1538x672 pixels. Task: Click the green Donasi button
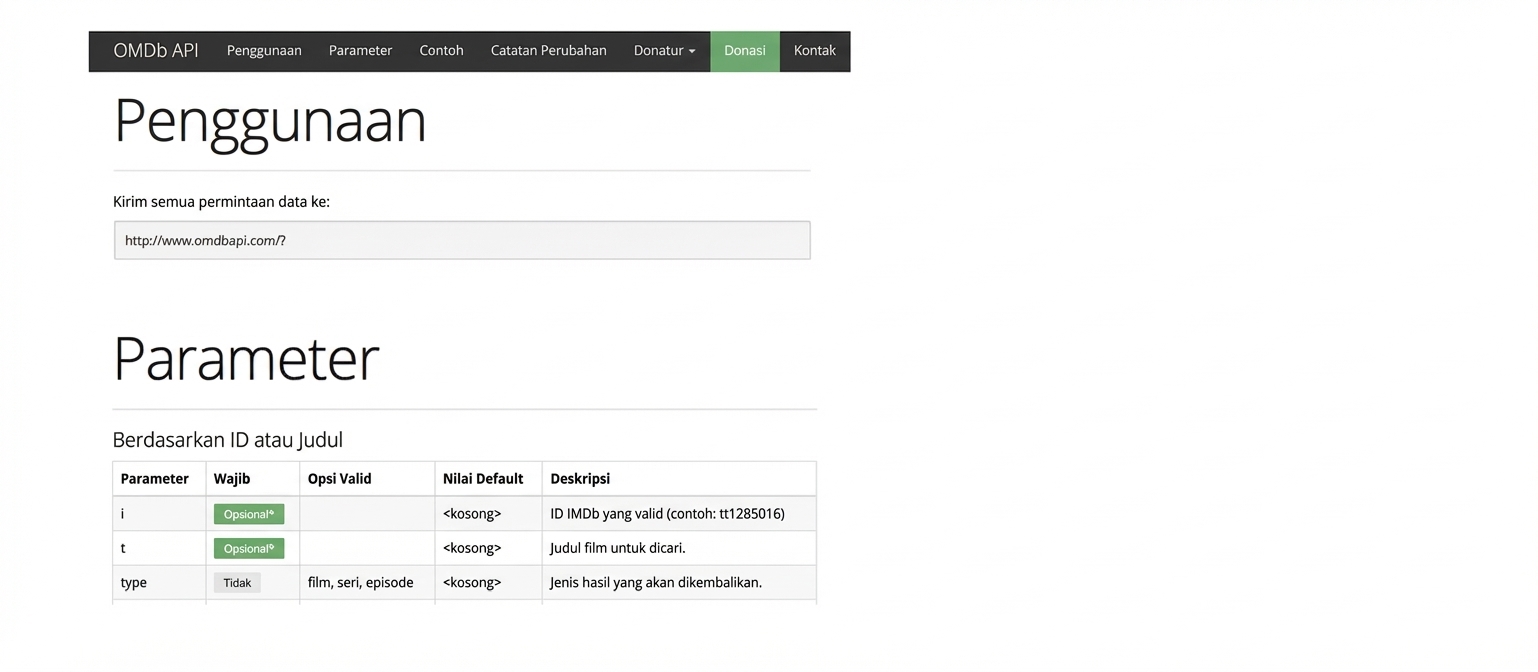tap(745, 51)
